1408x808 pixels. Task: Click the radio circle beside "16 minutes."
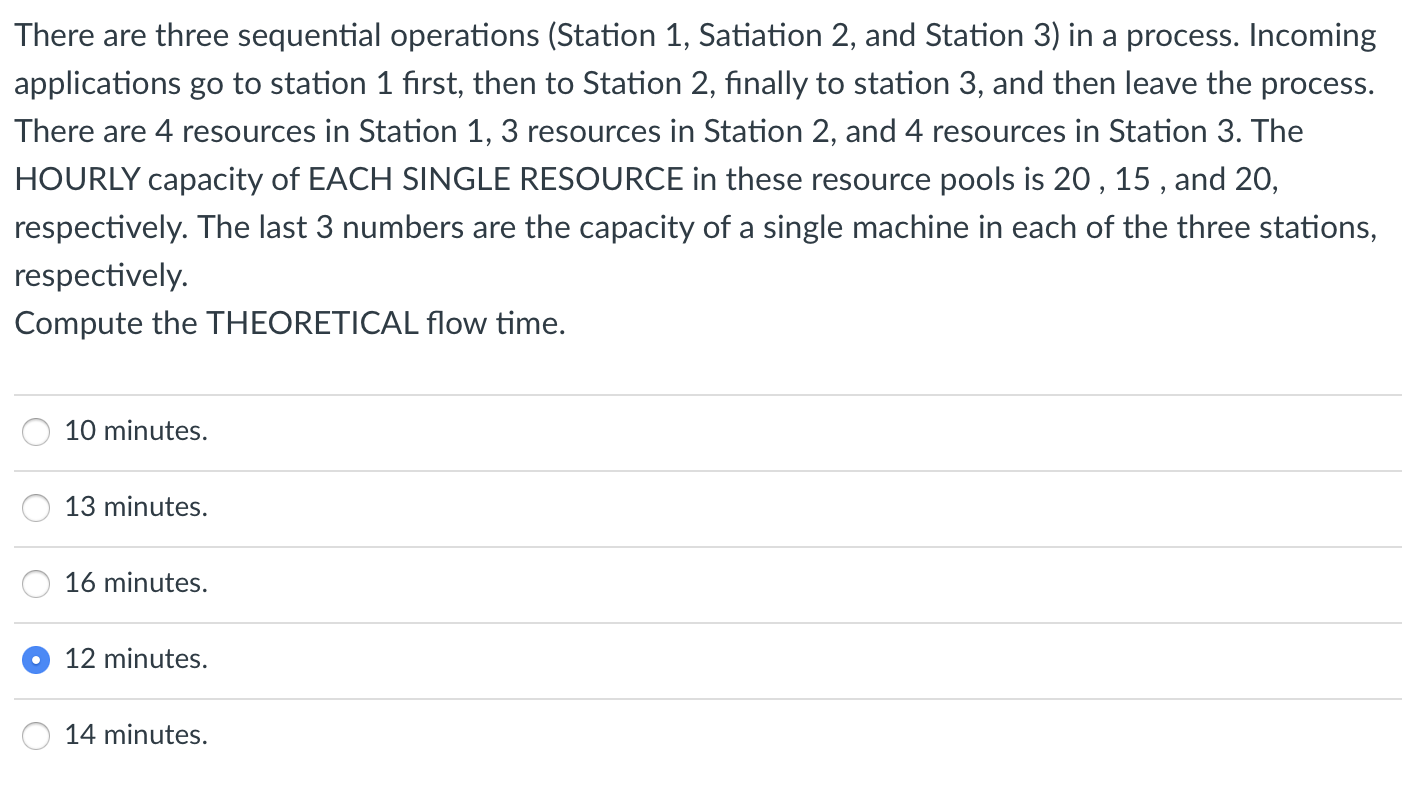(36, 584)
